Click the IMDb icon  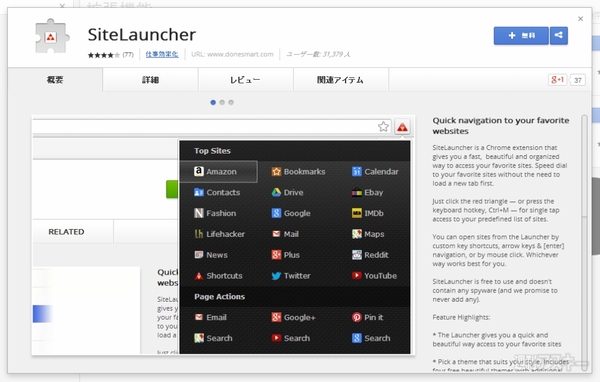tap(357, 213)
